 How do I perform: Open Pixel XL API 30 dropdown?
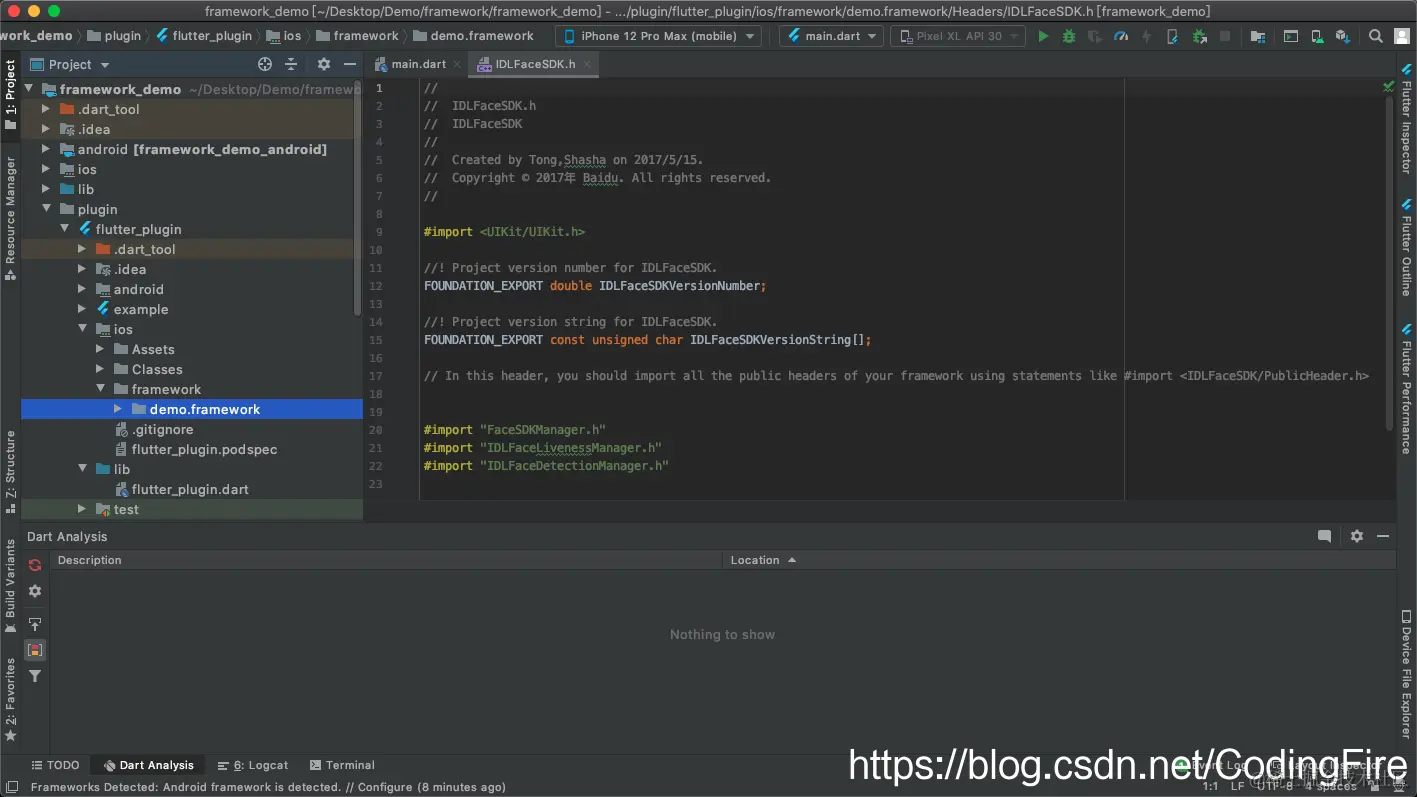pos(957,36)
